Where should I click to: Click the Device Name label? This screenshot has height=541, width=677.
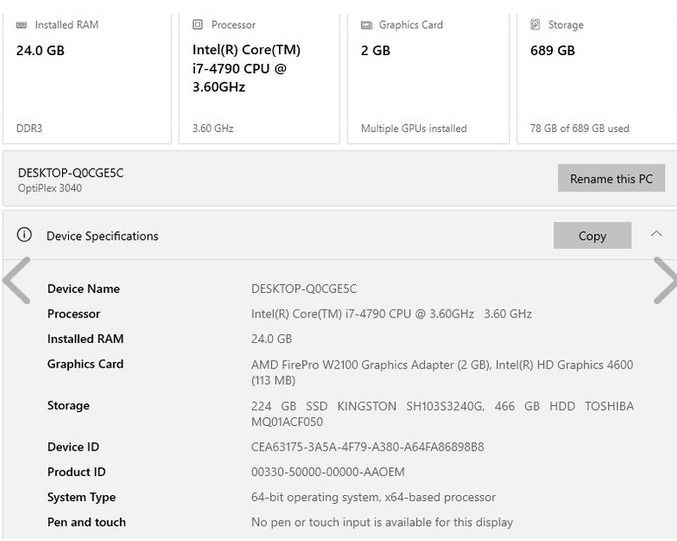pos(83,288)
